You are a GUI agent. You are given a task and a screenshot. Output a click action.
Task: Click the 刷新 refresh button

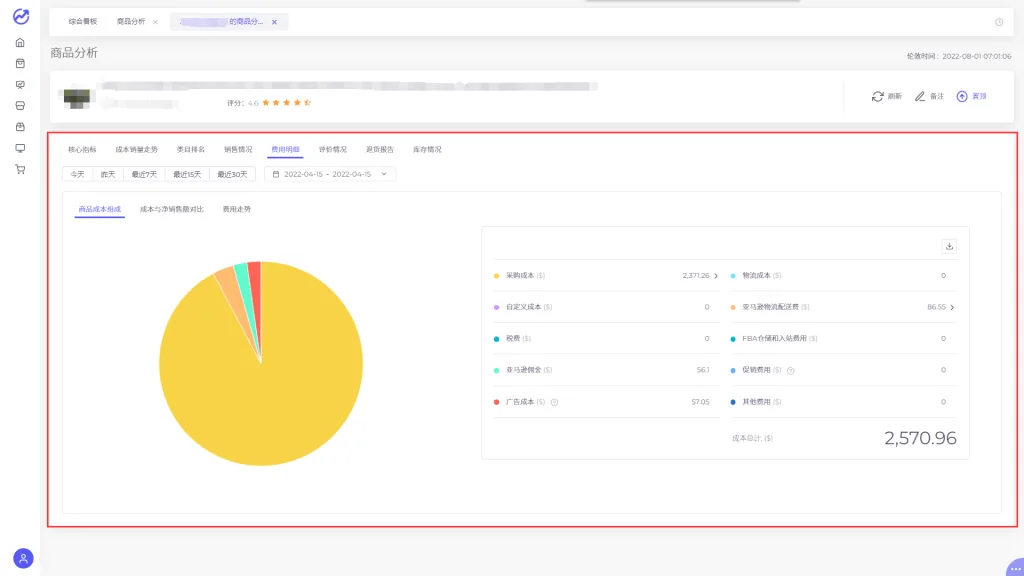click(x=886, y=96)
